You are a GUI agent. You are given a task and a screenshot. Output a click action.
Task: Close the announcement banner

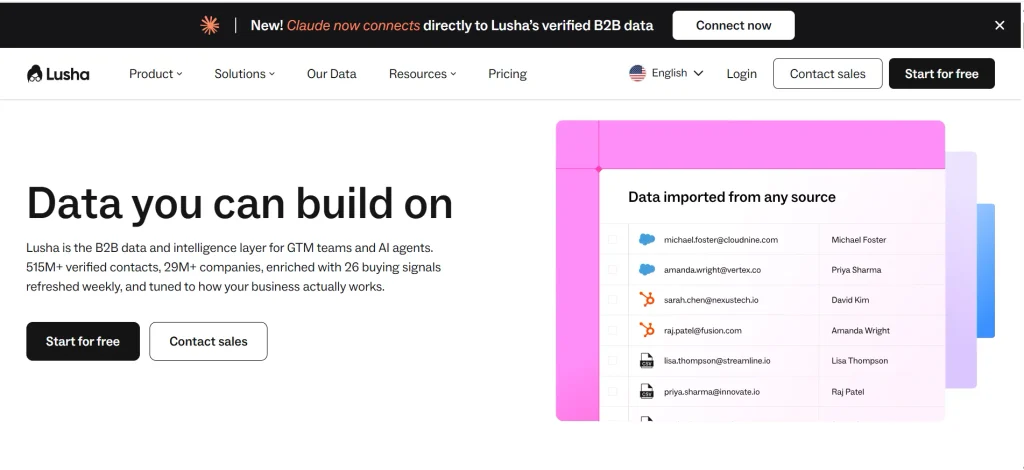[999, 25]
